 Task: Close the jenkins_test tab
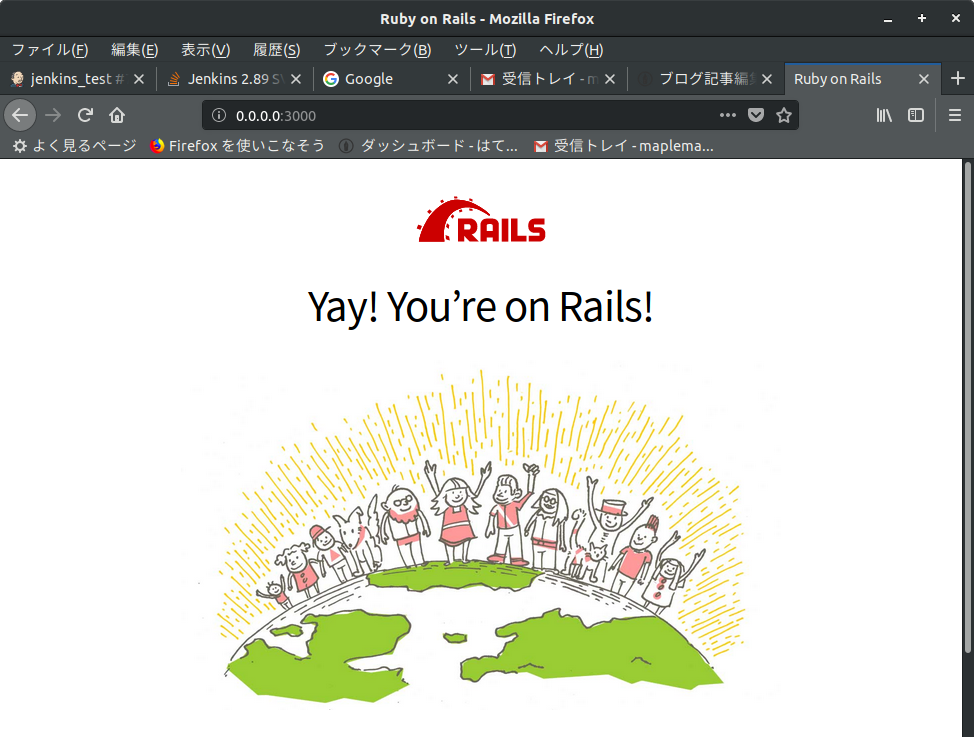pyautogui.click(x=139, y=79)
